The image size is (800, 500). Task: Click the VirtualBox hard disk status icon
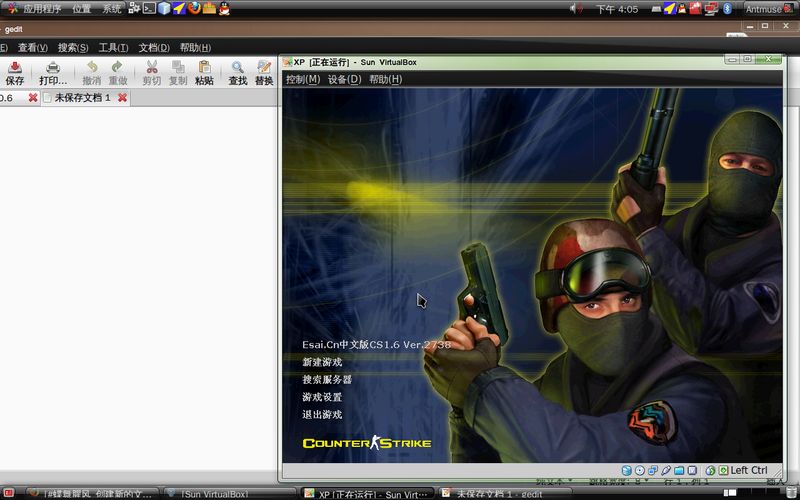627,470
